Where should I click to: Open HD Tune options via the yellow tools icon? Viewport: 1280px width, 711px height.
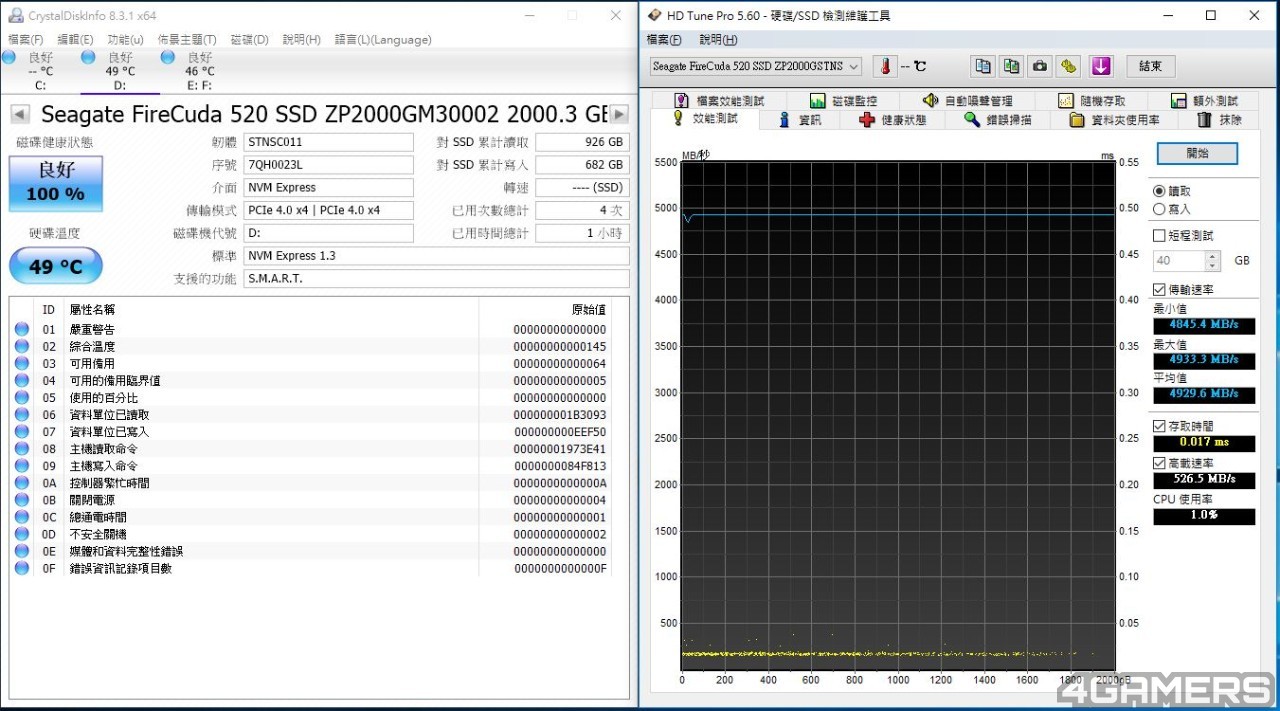tap(1069, 66)
